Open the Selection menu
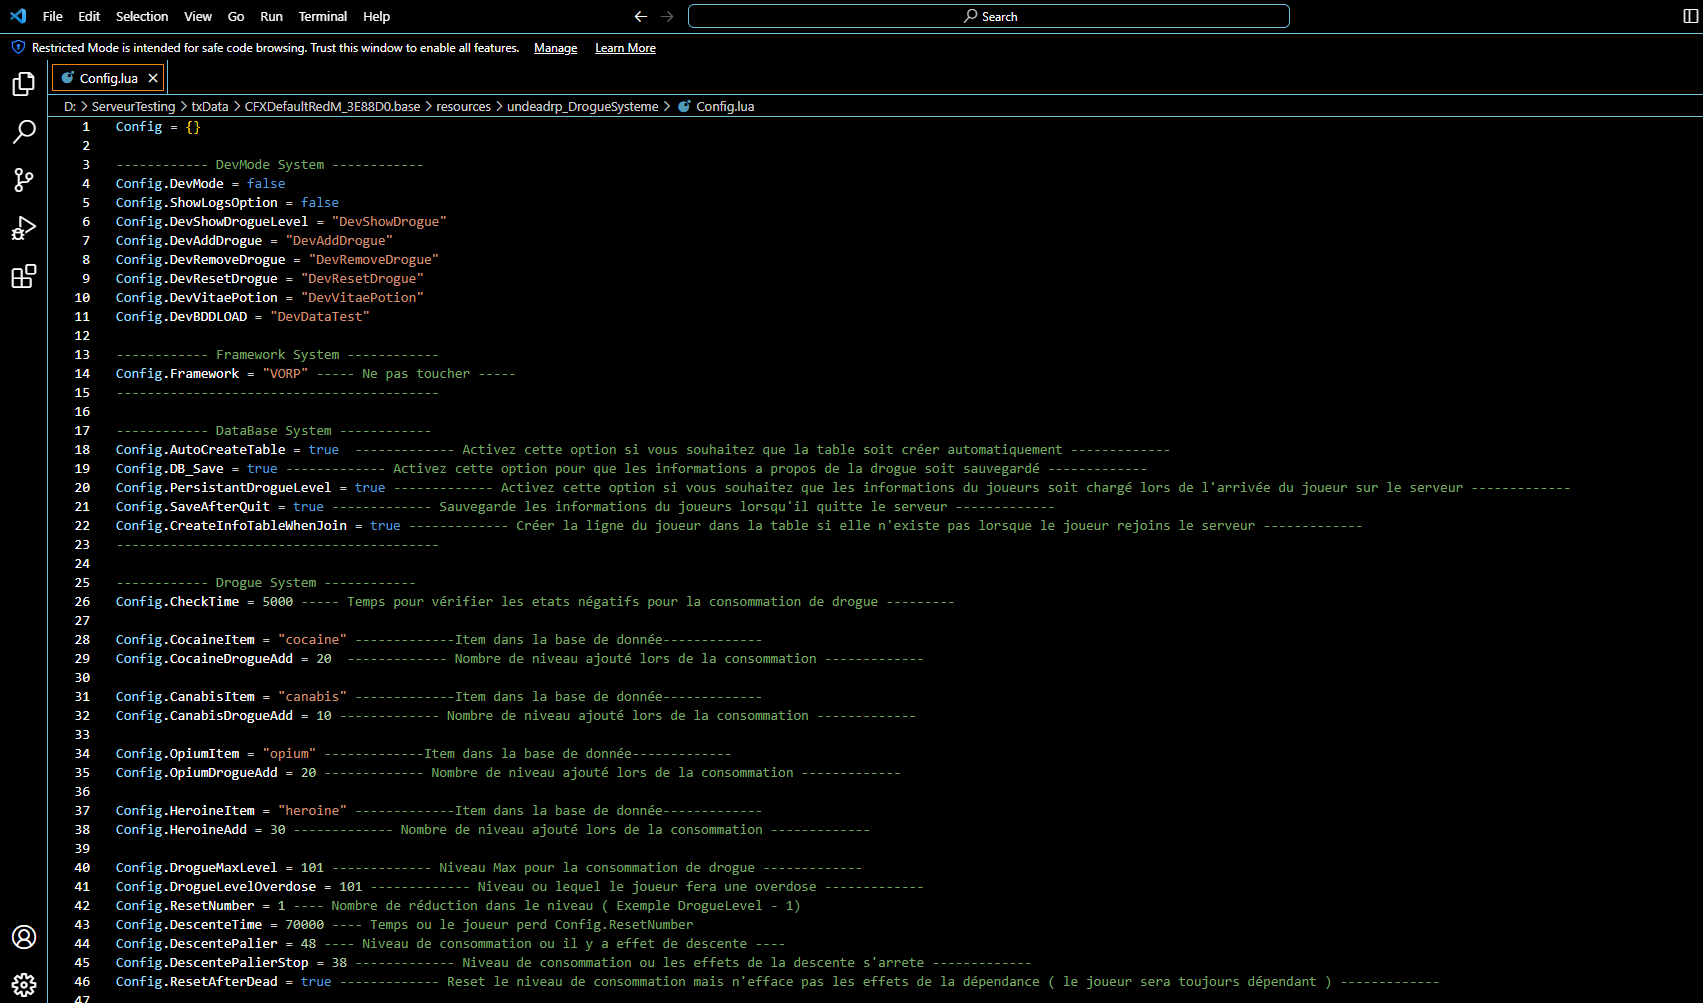This screenshot has width=1703, height=1003. [x=142, y=16]
